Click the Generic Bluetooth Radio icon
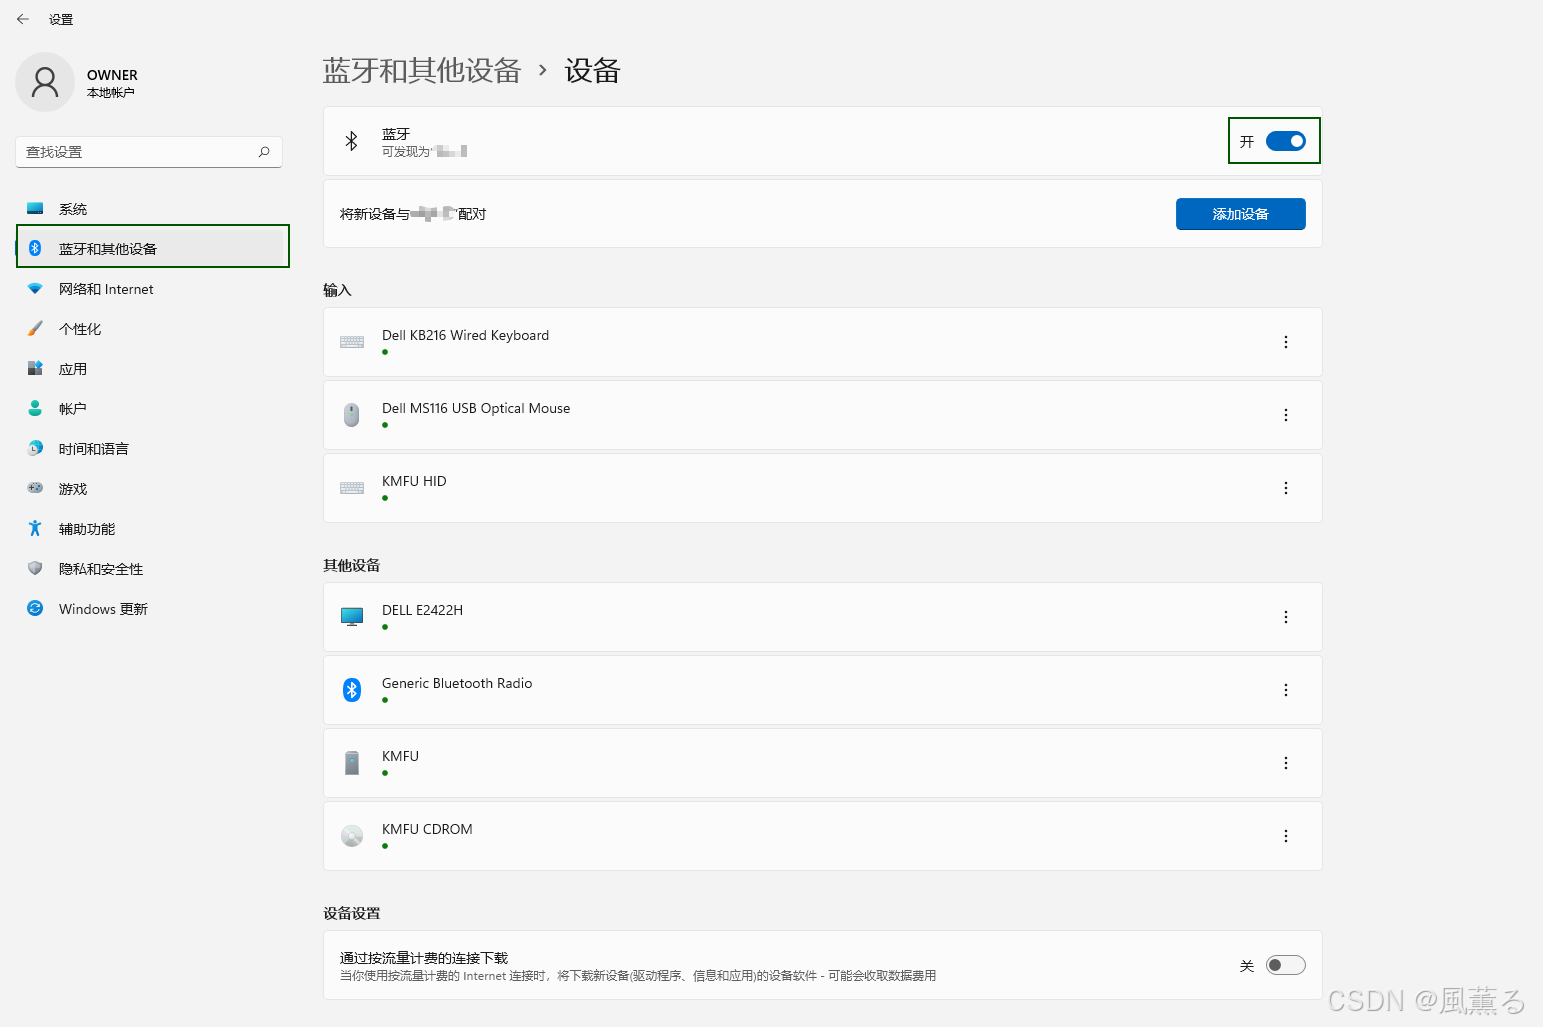Image resolution: width=1543 pixels, height=1027 pixels. point(352,690)
